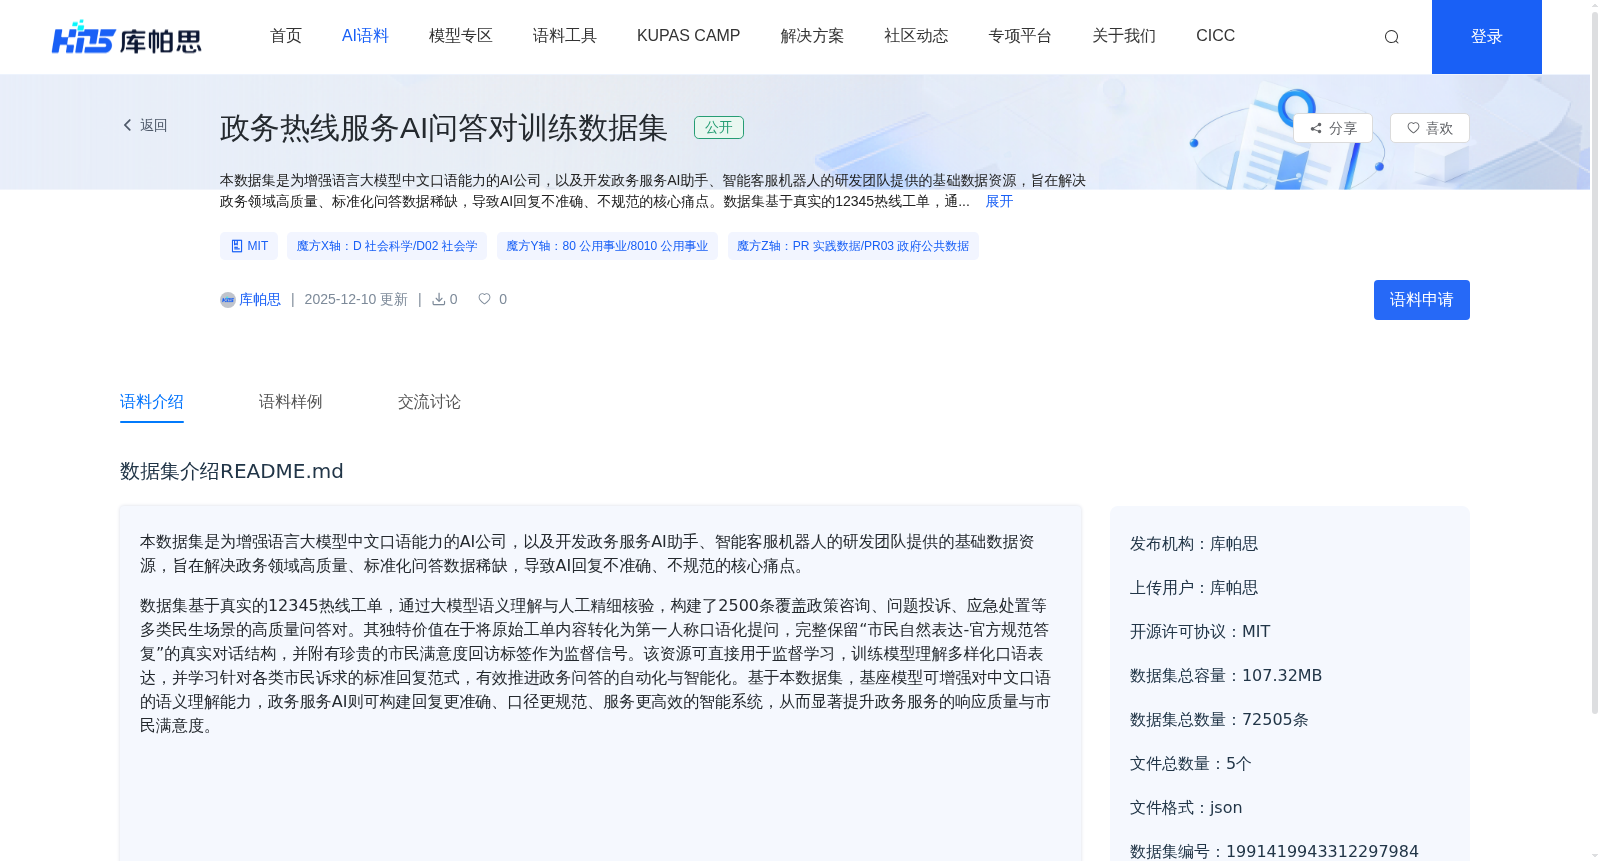The height and width of the screenshot is (861, 1600).
Task: Click the 库帕思 publisher name link
Action: click(260, 300)
